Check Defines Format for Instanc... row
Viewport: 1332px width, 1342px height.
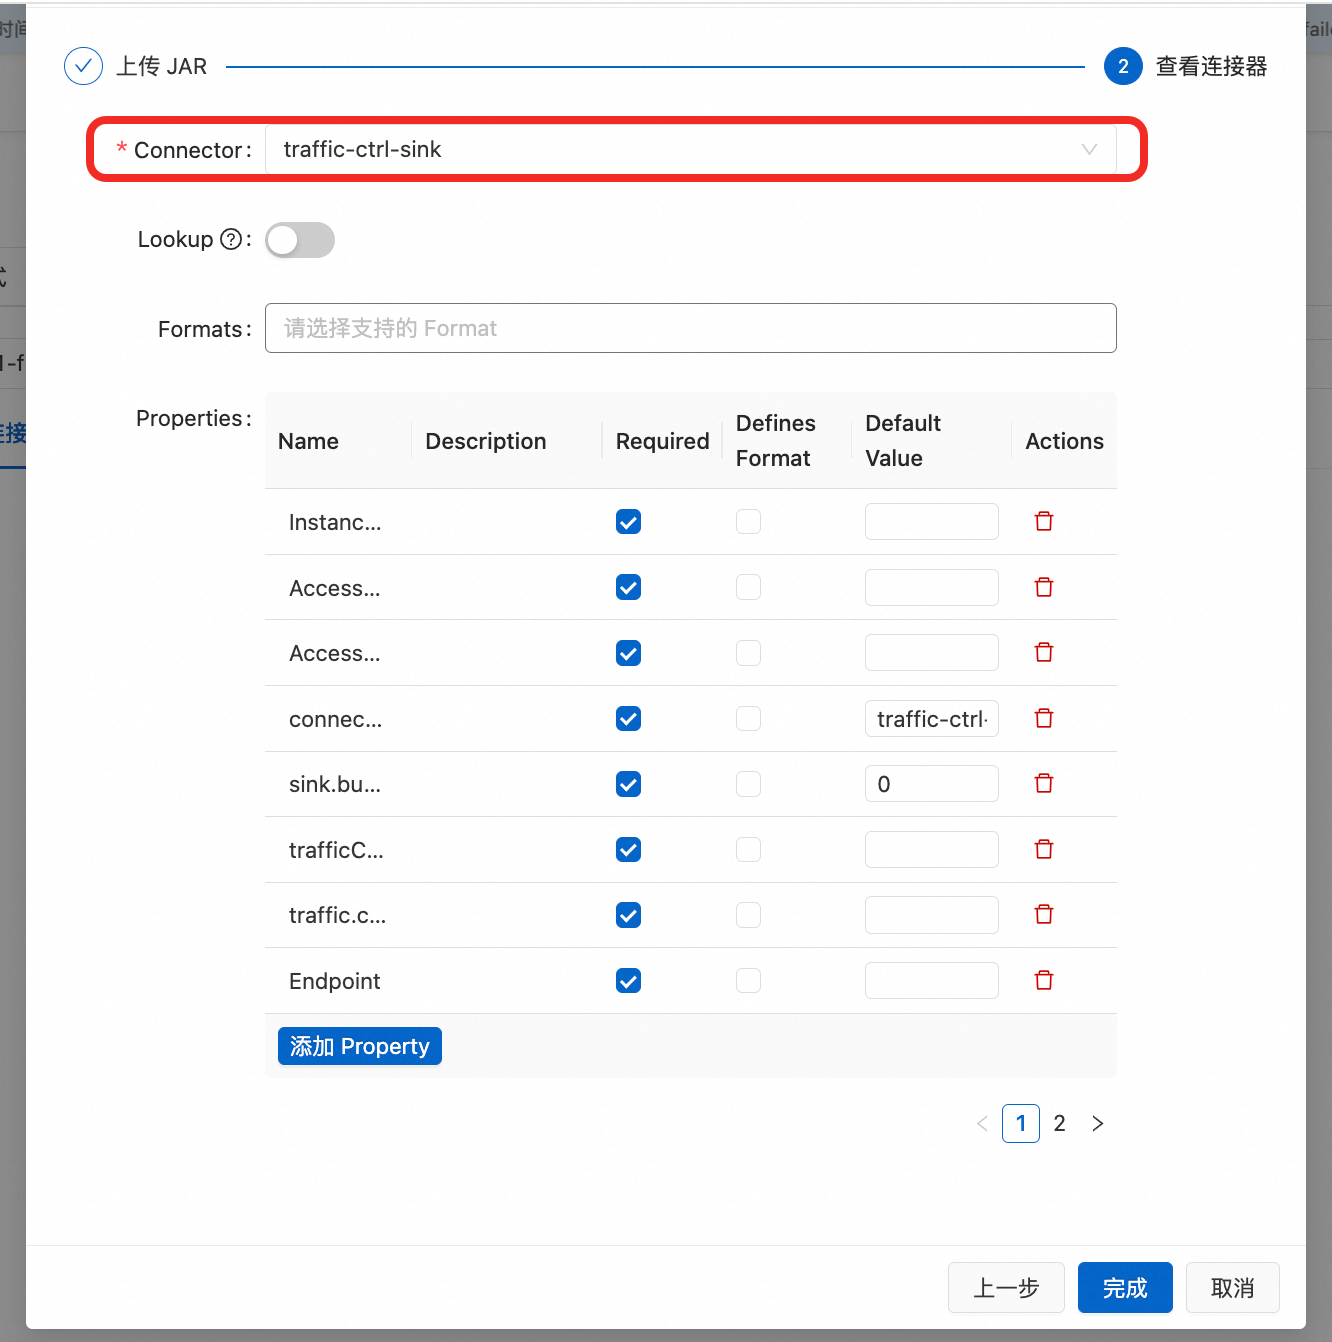[748, 522]
